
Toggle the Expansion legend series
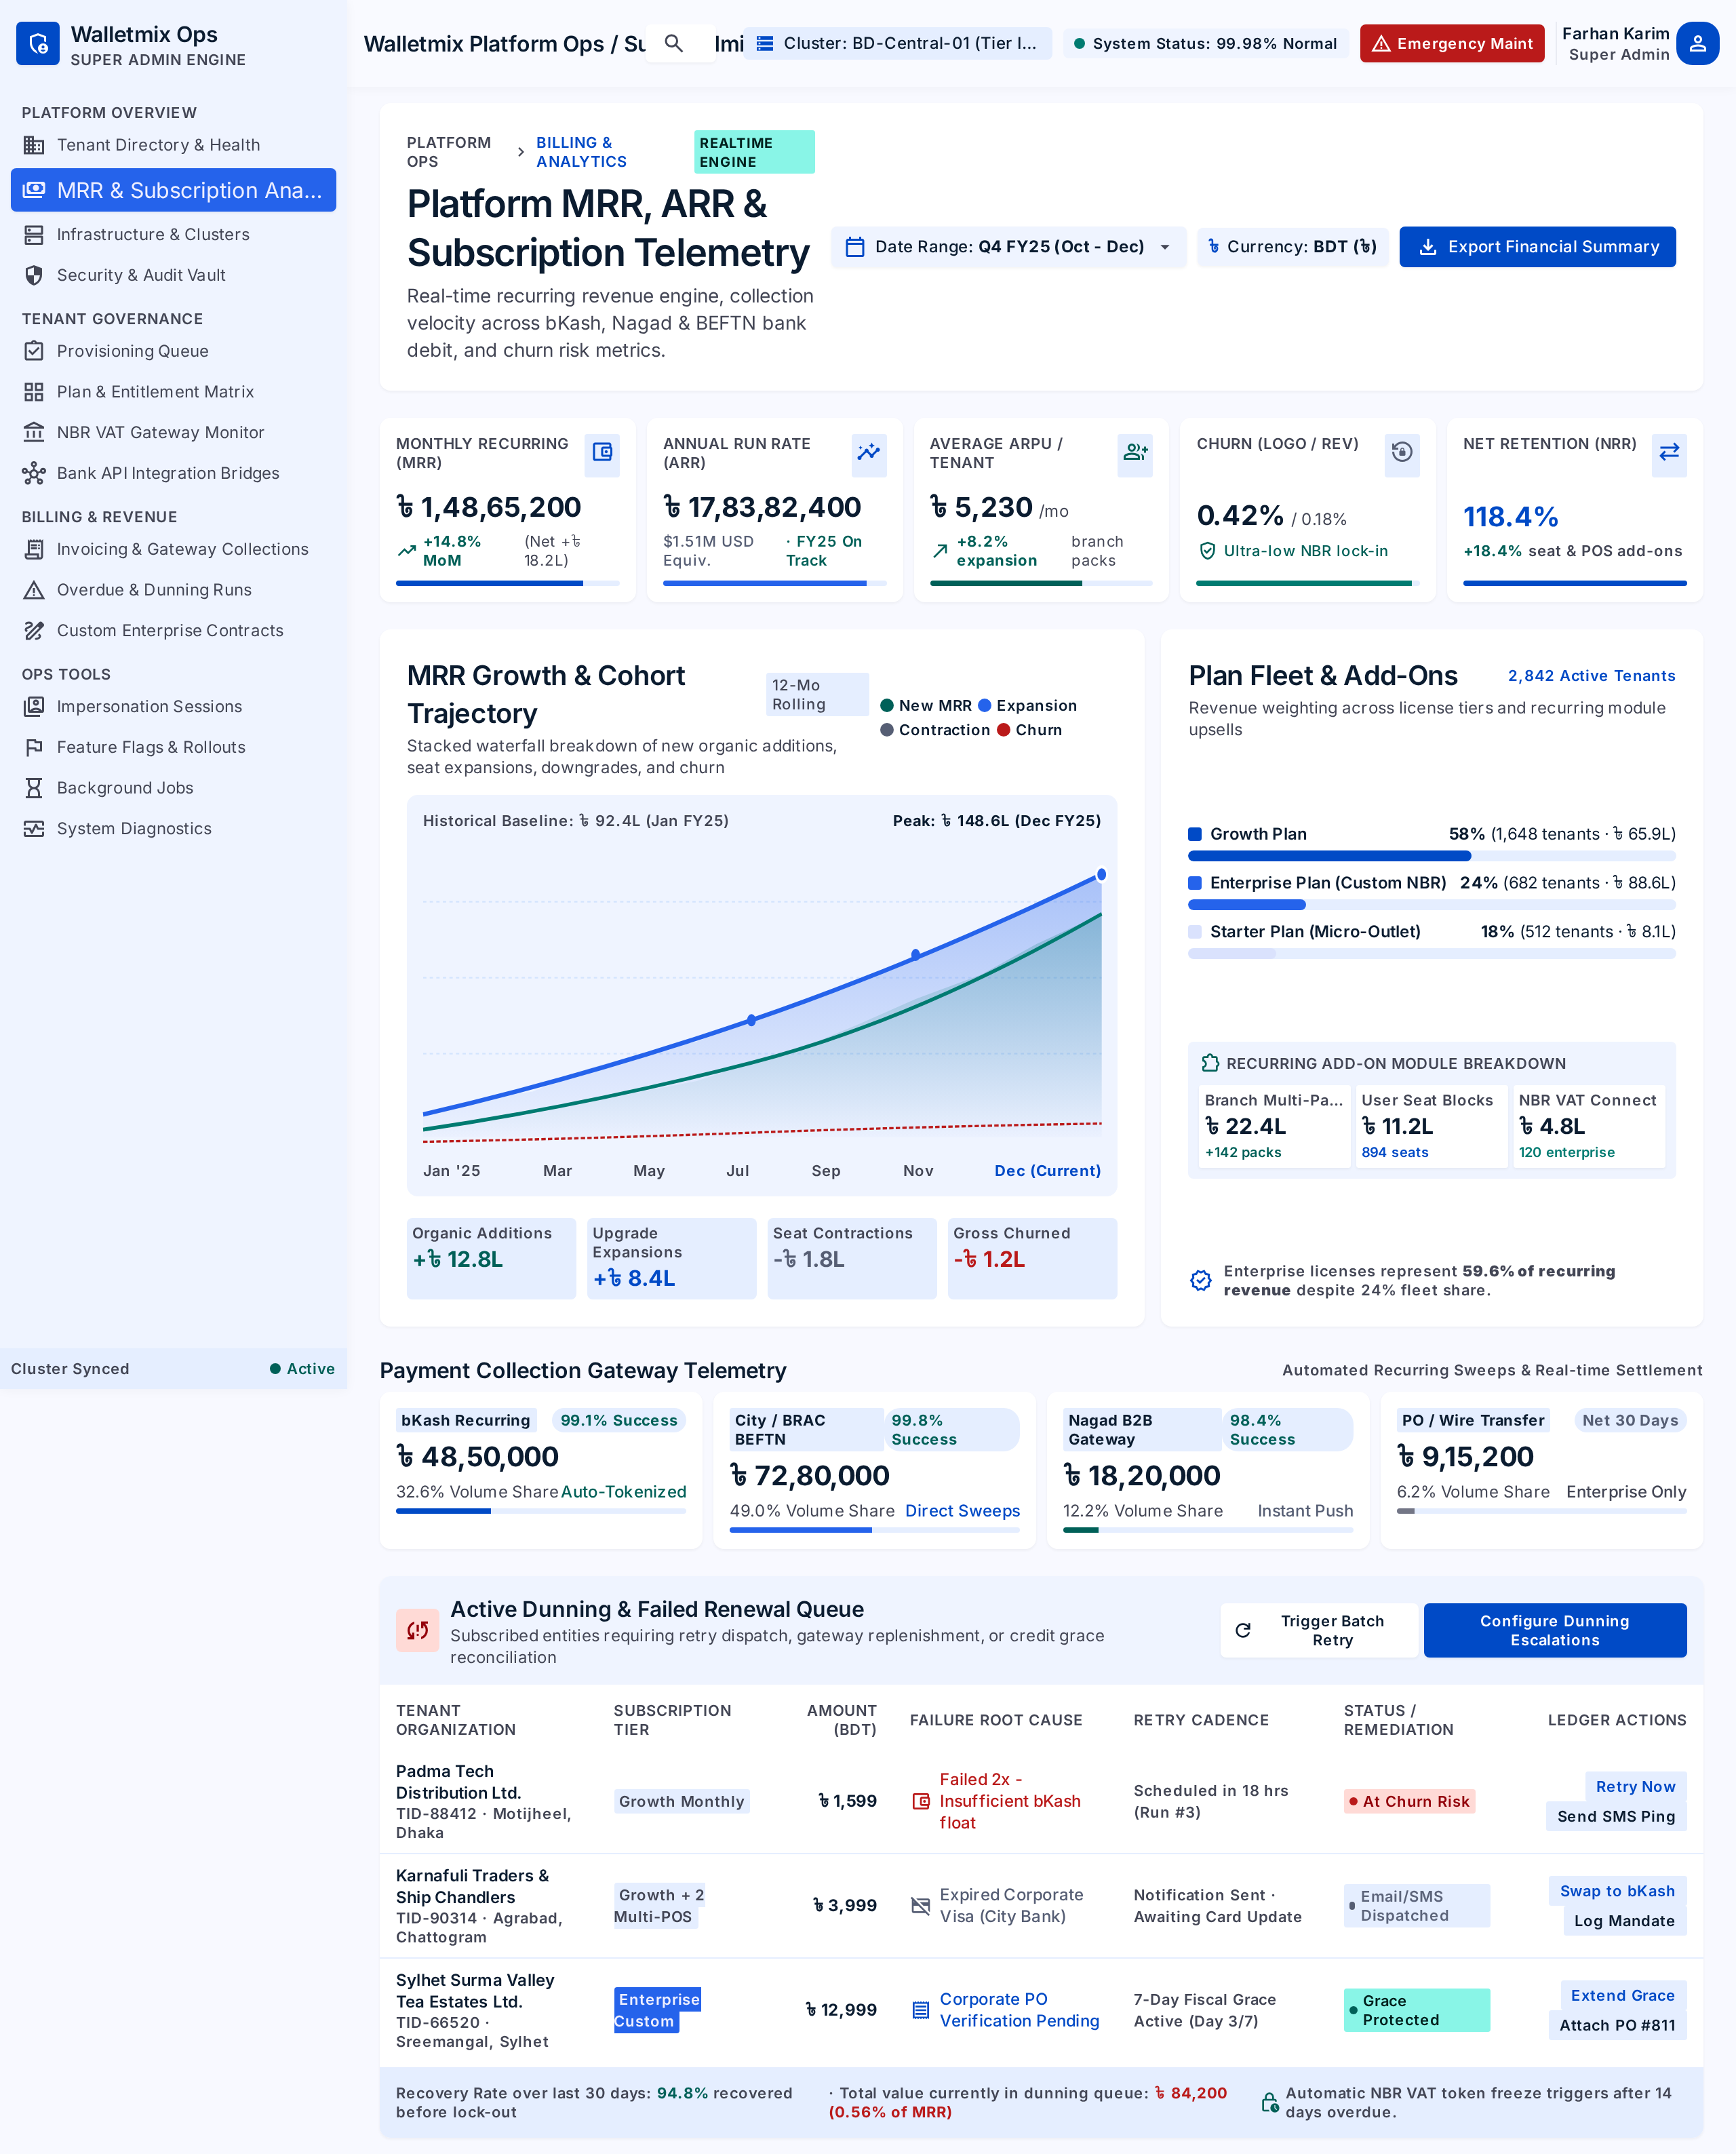point(1028,706)
